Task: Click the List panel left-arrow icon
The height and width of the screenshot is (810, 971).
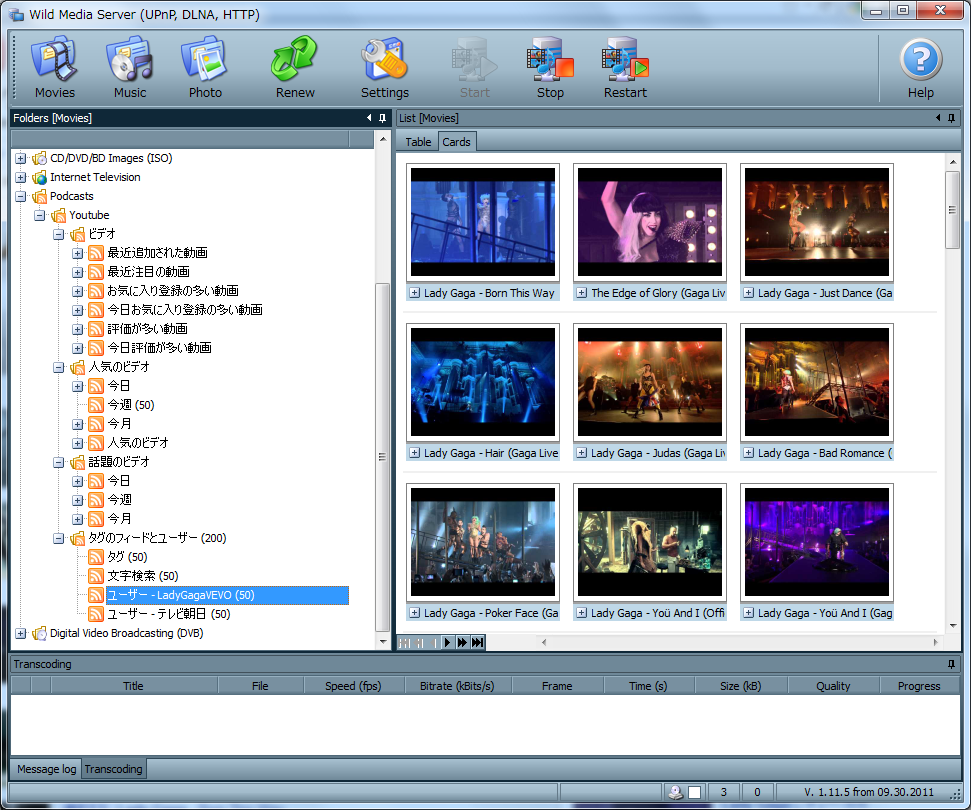Action: (938, 118)
